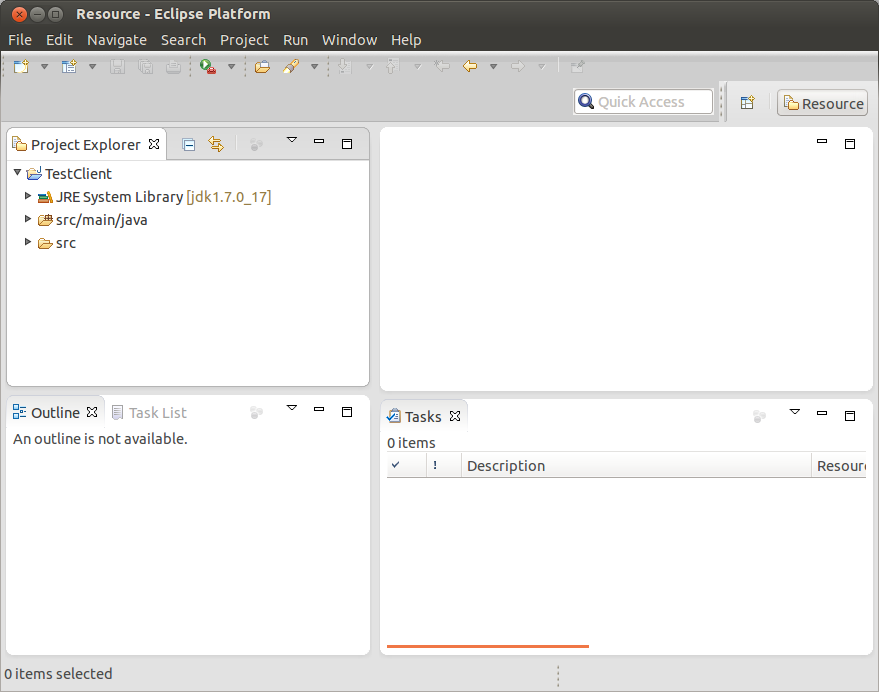The image size is (879, 692).
Task: Click the New wizard toolbar icon
Action: (21, 67)
